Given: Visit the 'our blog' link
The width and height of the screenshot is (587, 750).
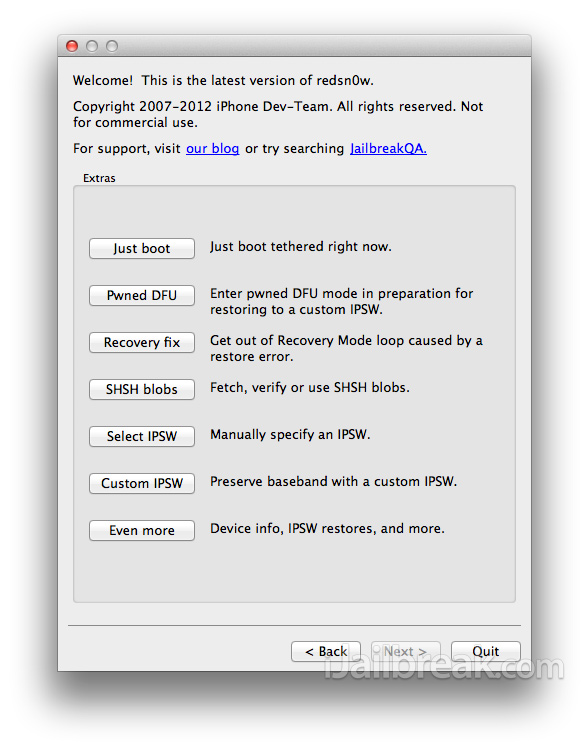Looking at the screenshot, I should pos(212,149).
